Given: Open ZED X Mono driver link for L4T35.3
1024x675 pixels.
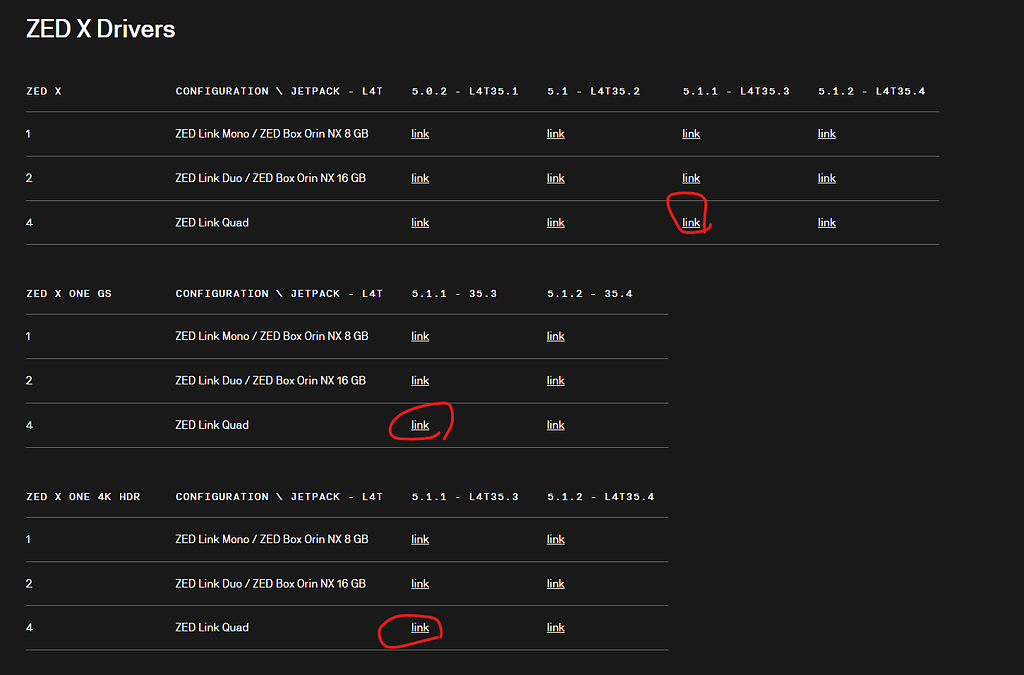Looking at the screenshot, I should pyautogui.click(x=690, y=133).
